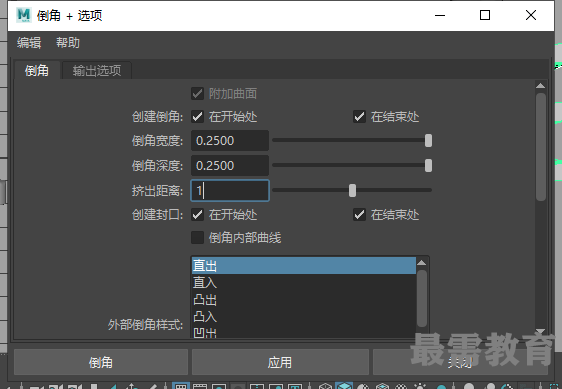
Task: Select 凹出 in the bevel style list
Action: (x=304, y=332)
